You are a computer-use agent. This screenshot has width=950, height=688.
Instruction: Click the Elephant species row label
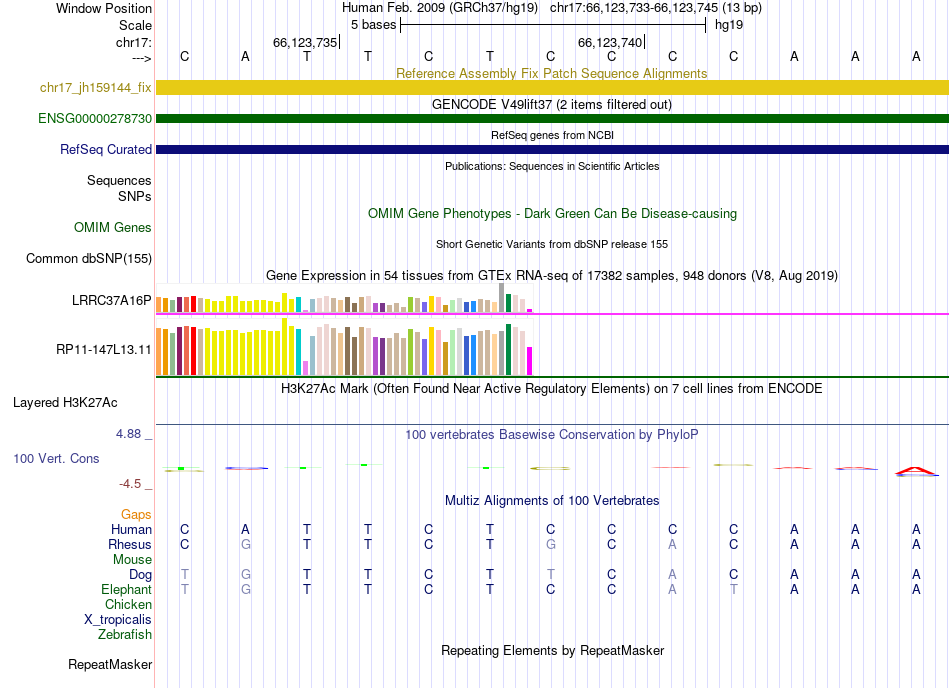pos(126,589)
